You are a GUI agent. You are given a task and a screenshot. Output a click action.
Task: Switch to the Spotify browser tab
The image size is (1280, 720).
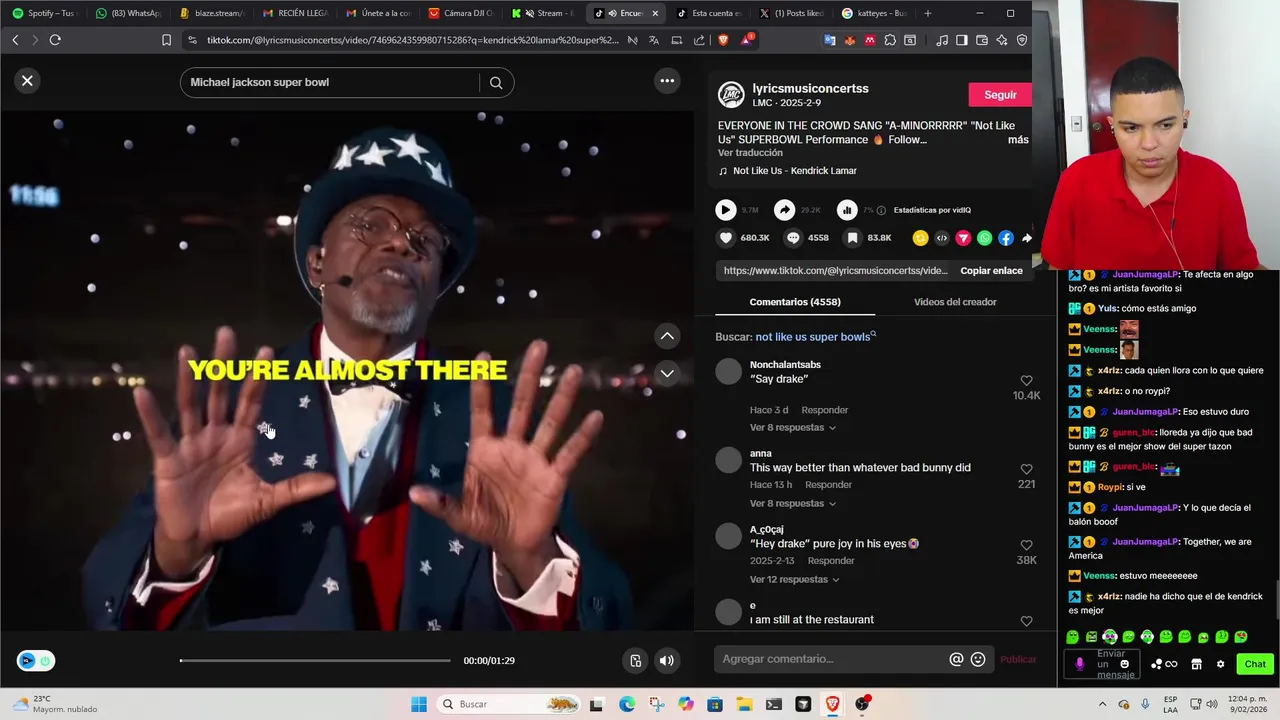43,13
